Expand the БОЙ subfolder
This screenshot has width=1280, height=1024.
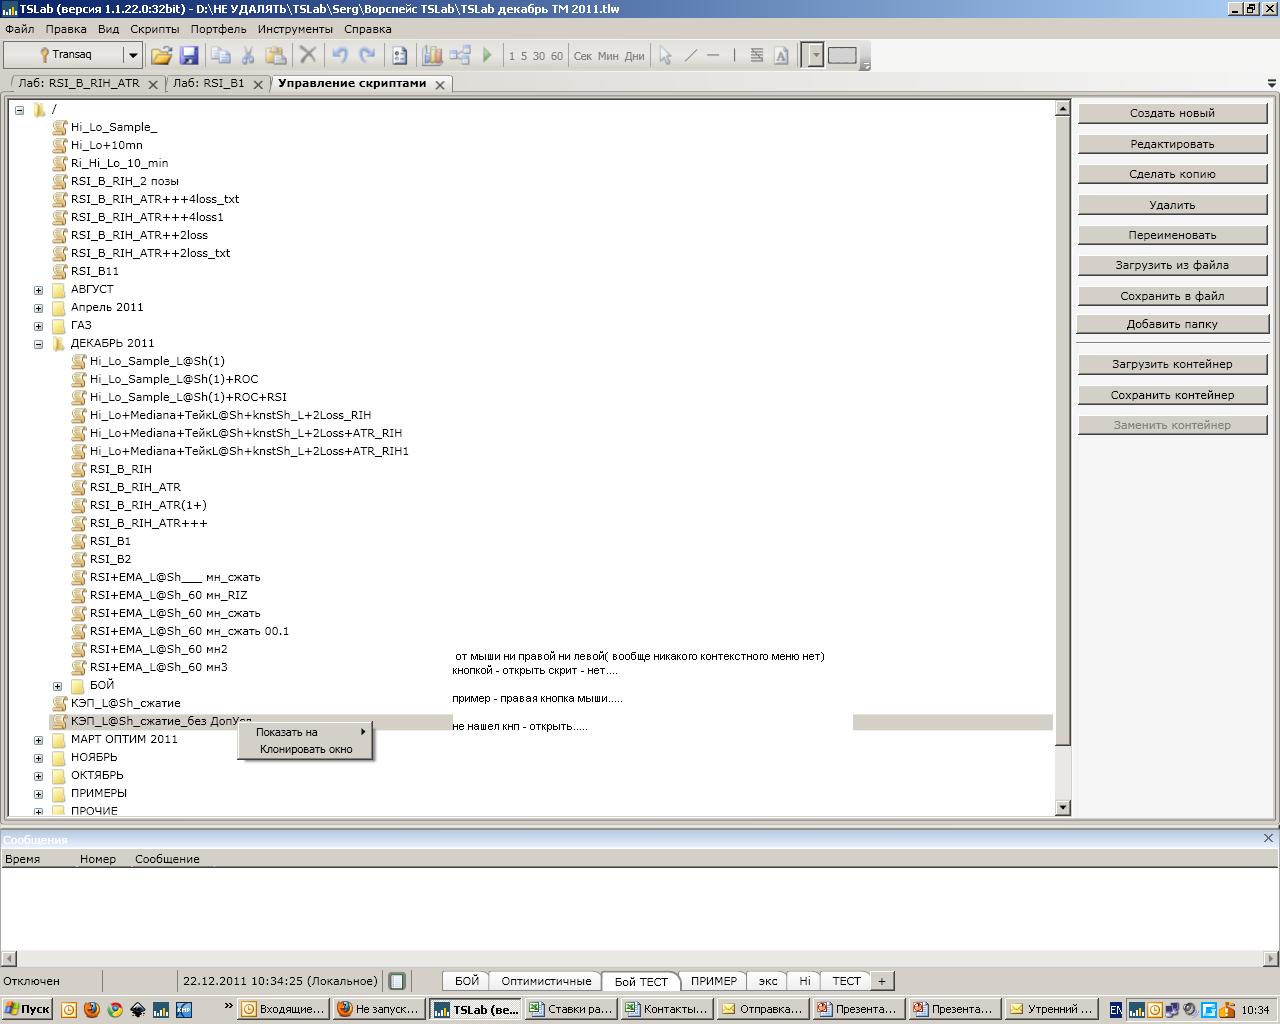[x=58, y=686]
